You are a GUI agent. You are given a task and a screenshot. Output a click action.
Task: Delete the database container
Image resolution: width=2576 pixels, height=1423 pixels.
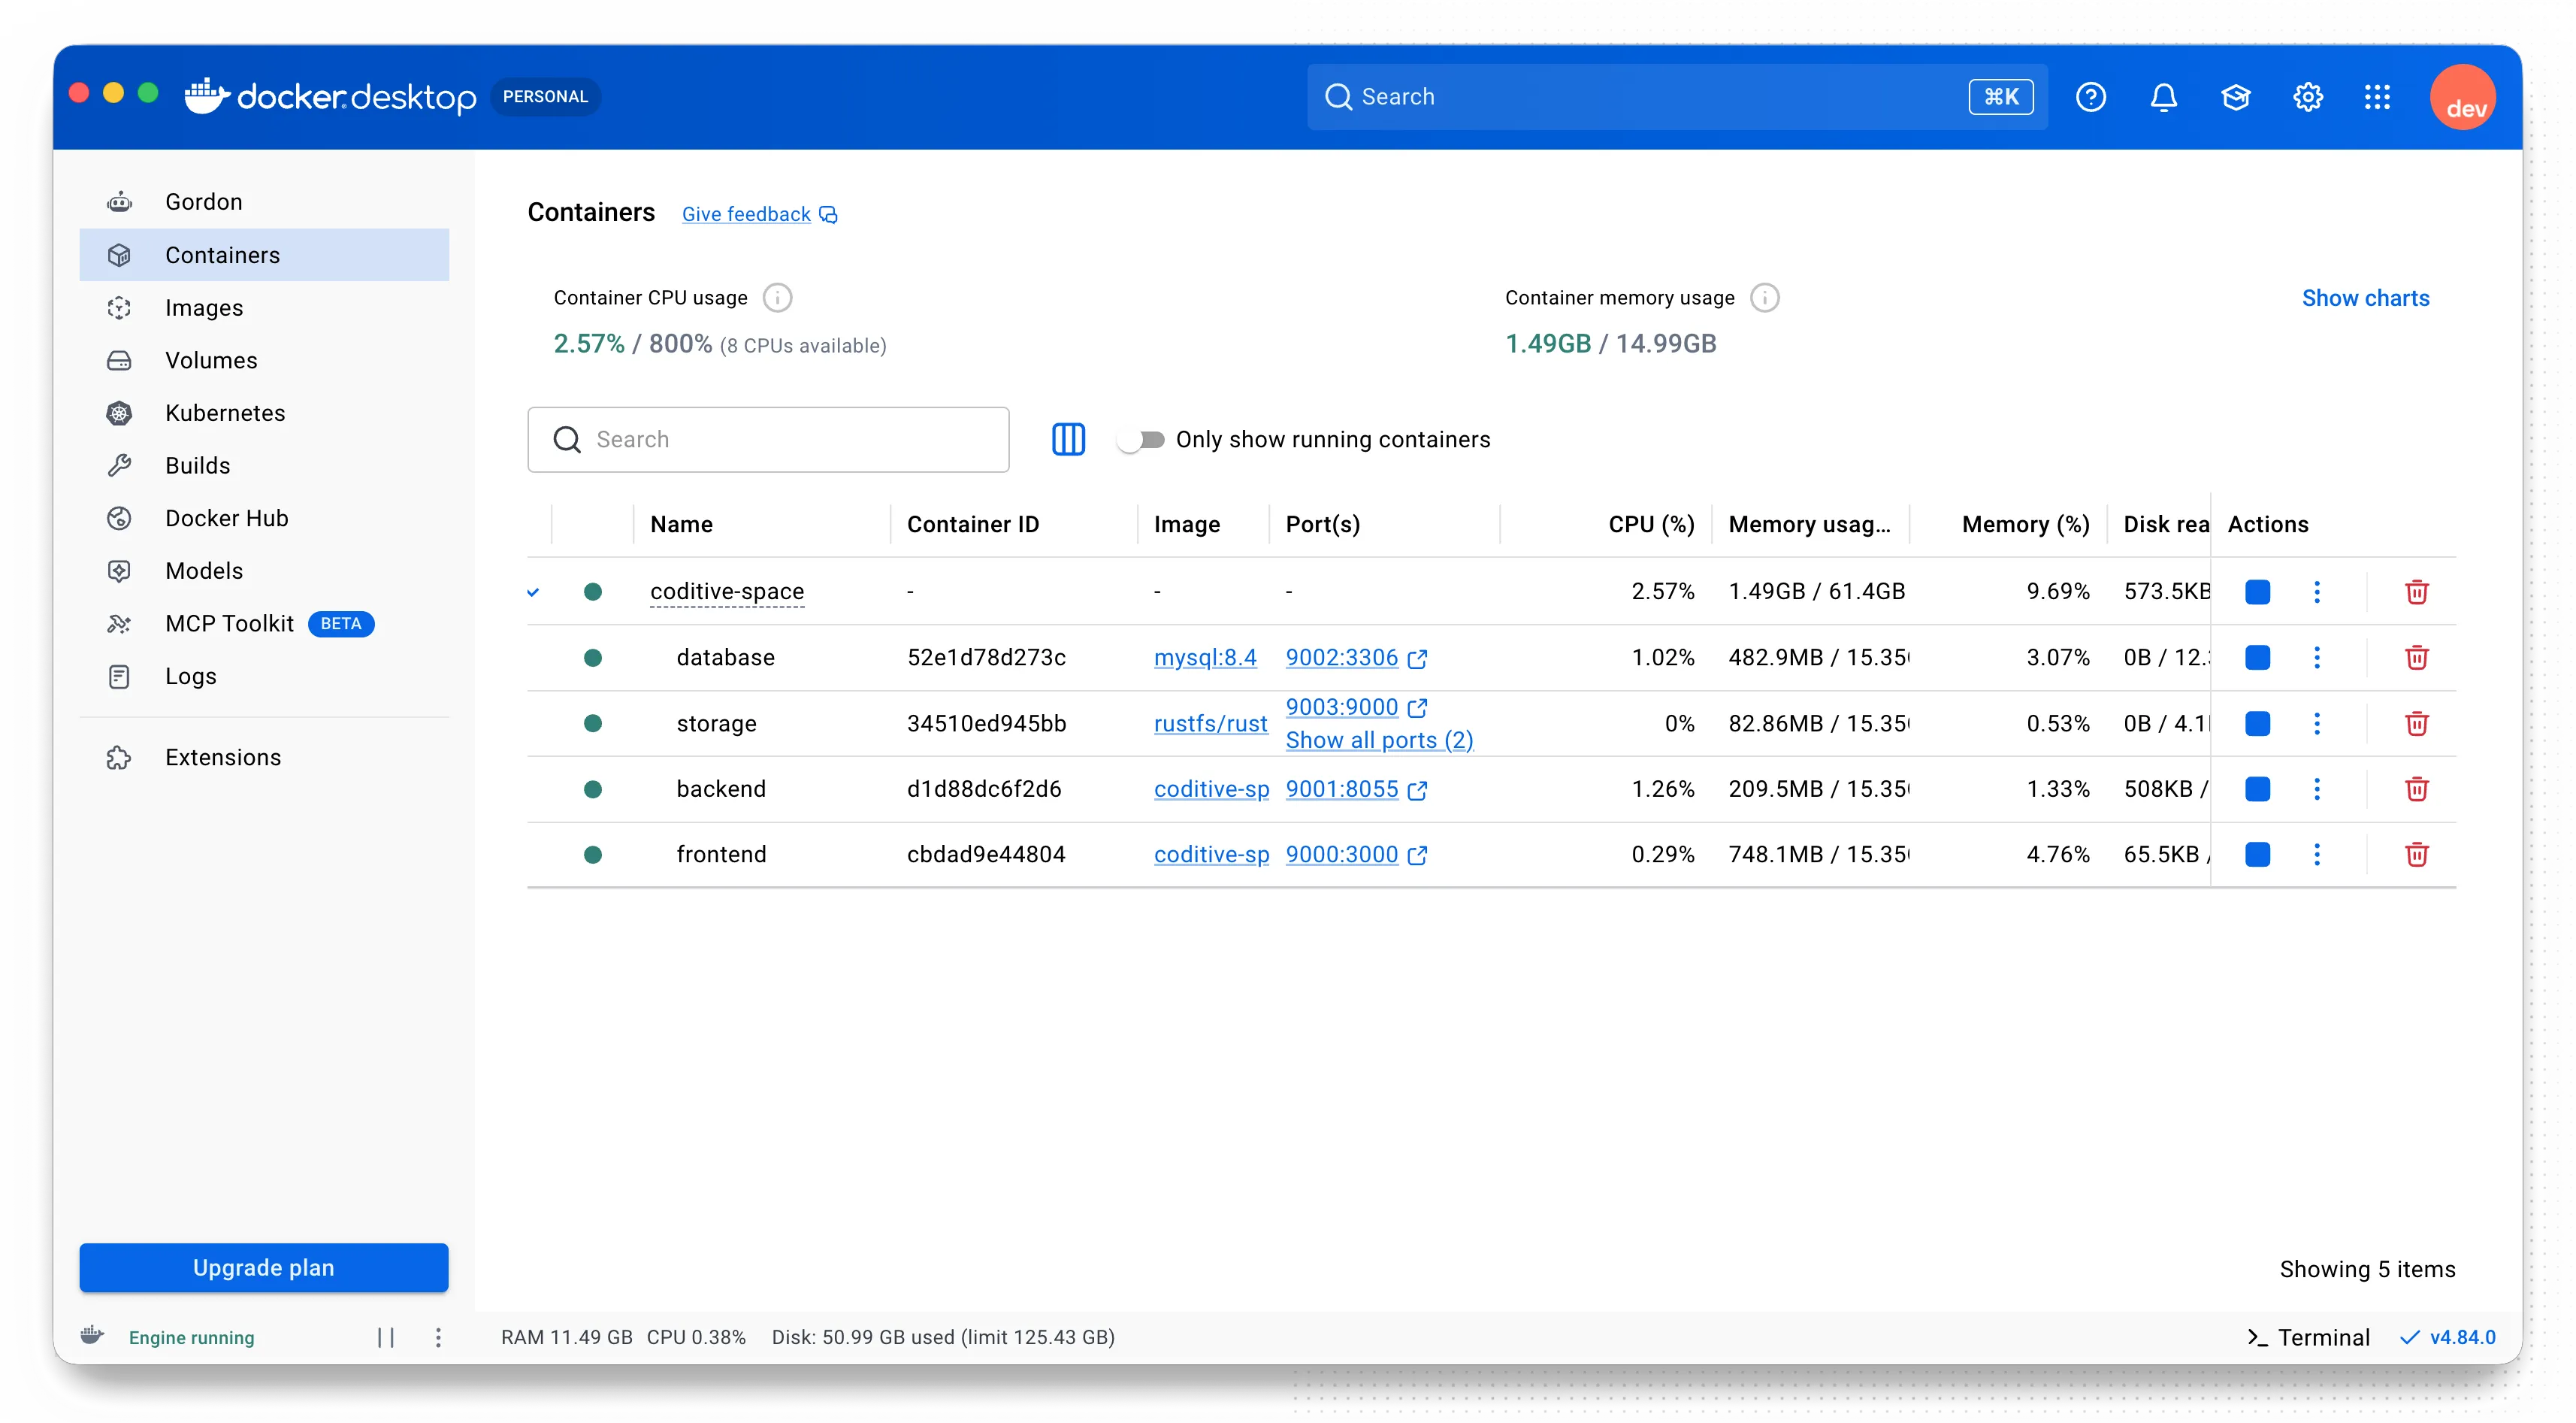(x=2416, y=657)
